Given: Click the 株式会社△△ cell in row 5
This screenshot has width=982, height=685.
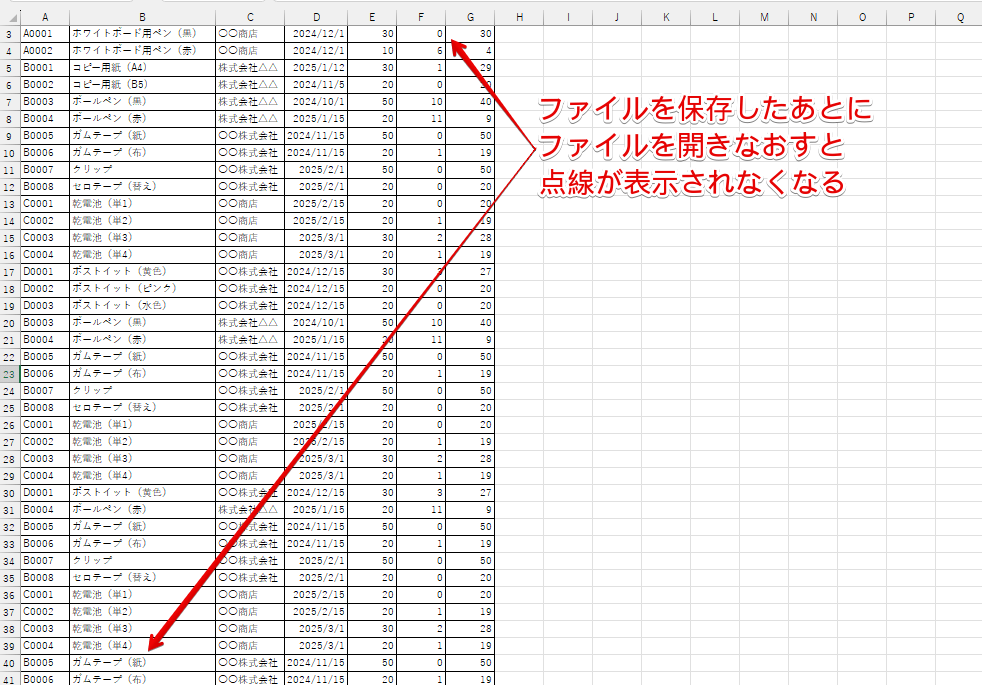Looking at the screenshot, I should (x=250, y=67).
